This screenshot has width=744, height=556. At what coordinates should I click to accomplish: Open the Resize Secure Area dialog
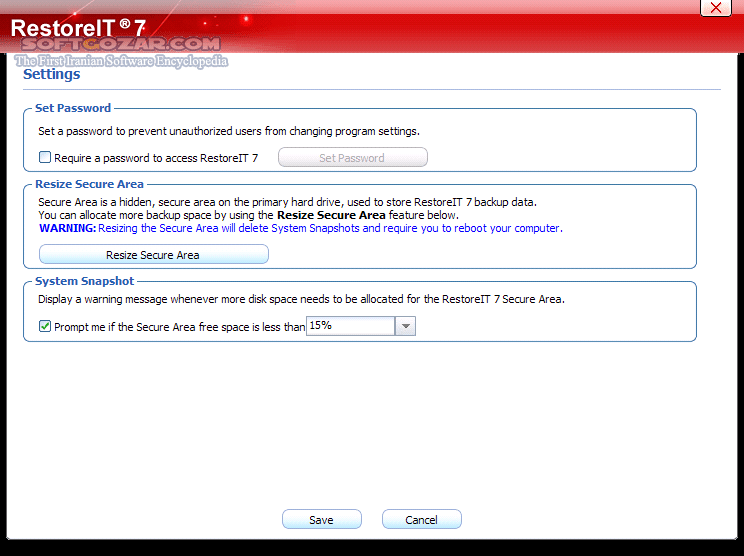coord(154,255)
